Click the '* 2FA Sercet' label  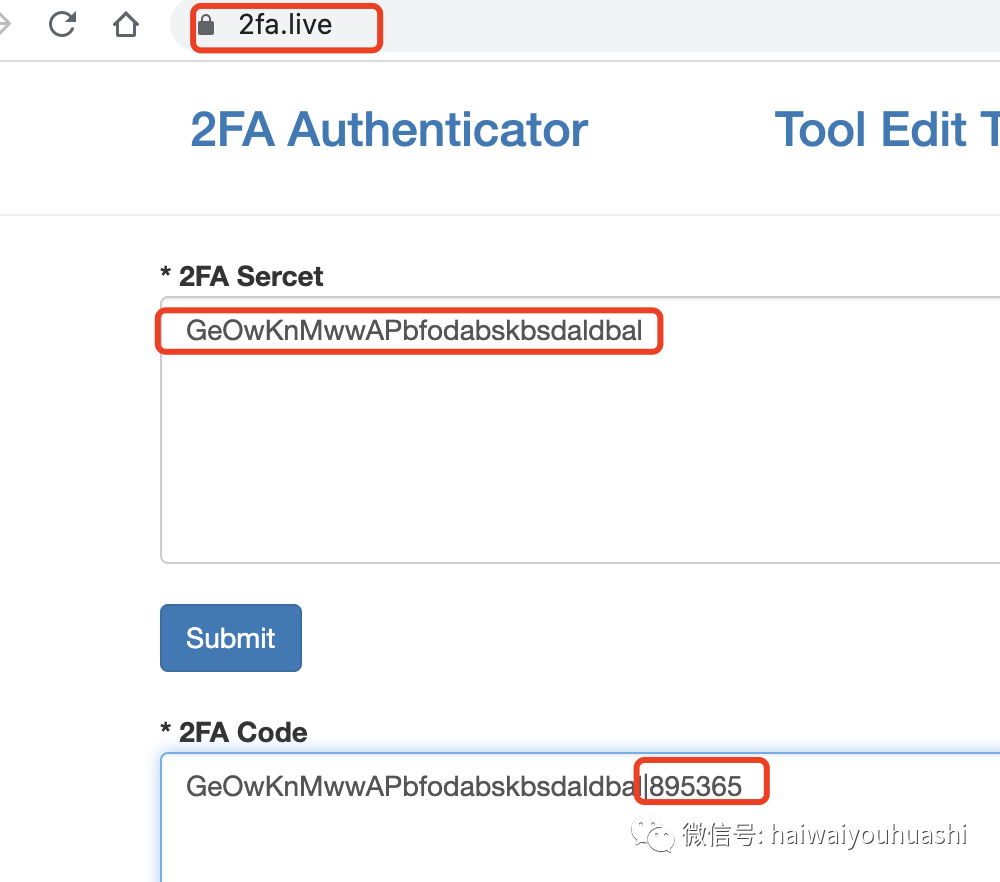click(x=242, y=277)
